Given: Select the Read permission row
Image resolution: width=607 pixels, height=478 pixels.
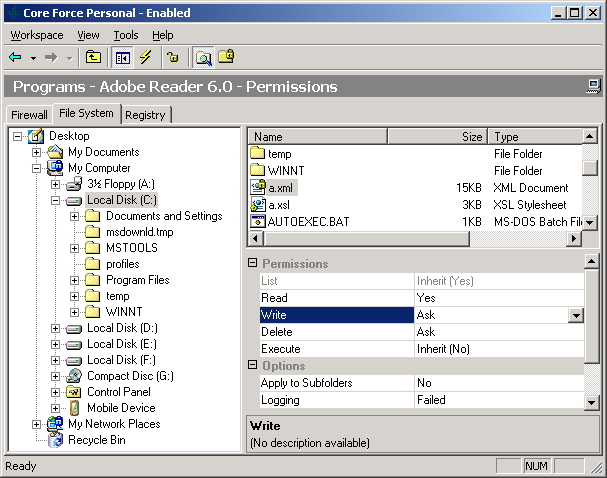Looking at the screenshot, I should (x=422, y=298).
